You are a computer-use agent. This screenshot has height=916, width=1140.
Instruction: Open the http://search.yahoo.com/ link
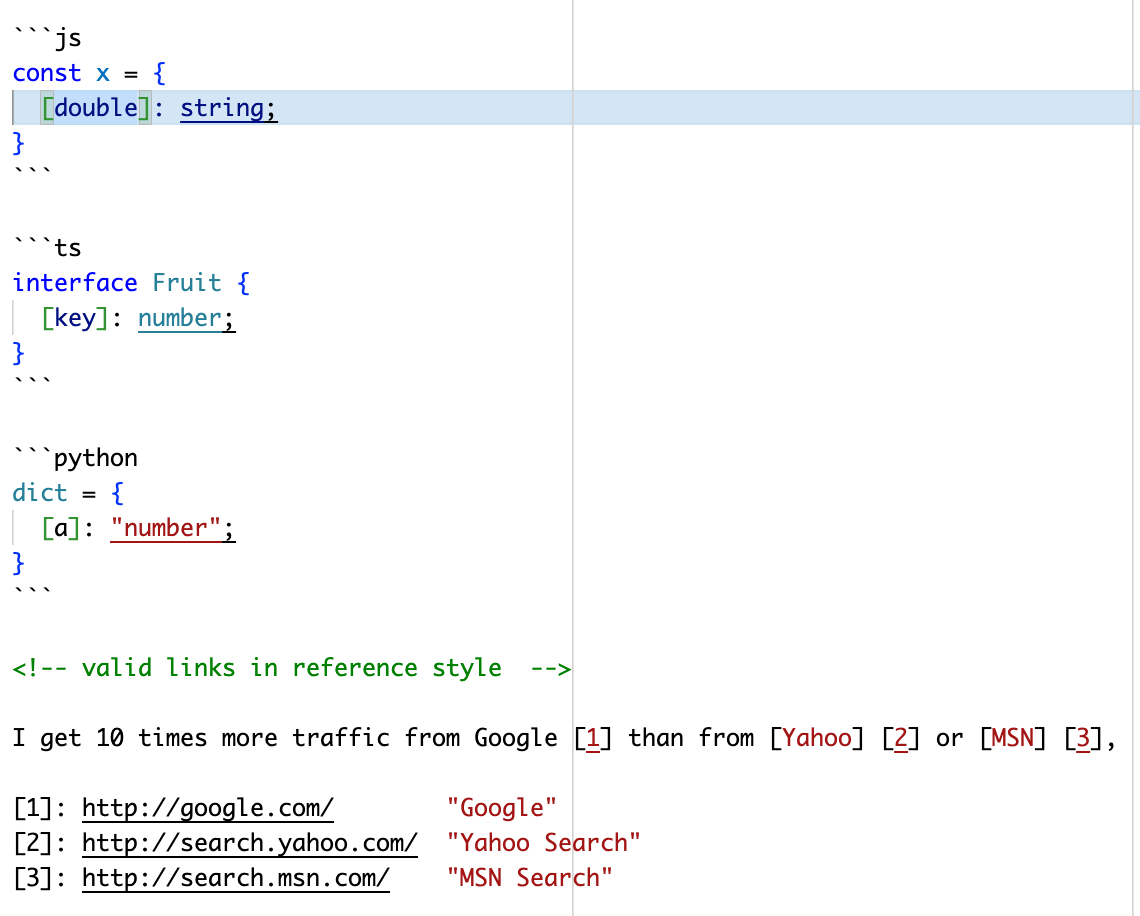tap(249, 842)
